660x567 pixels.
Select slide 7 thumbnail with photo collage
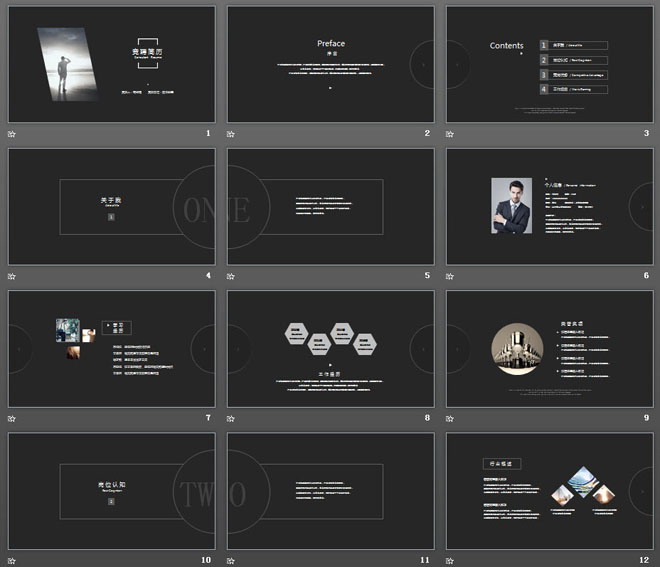point(112,349)
